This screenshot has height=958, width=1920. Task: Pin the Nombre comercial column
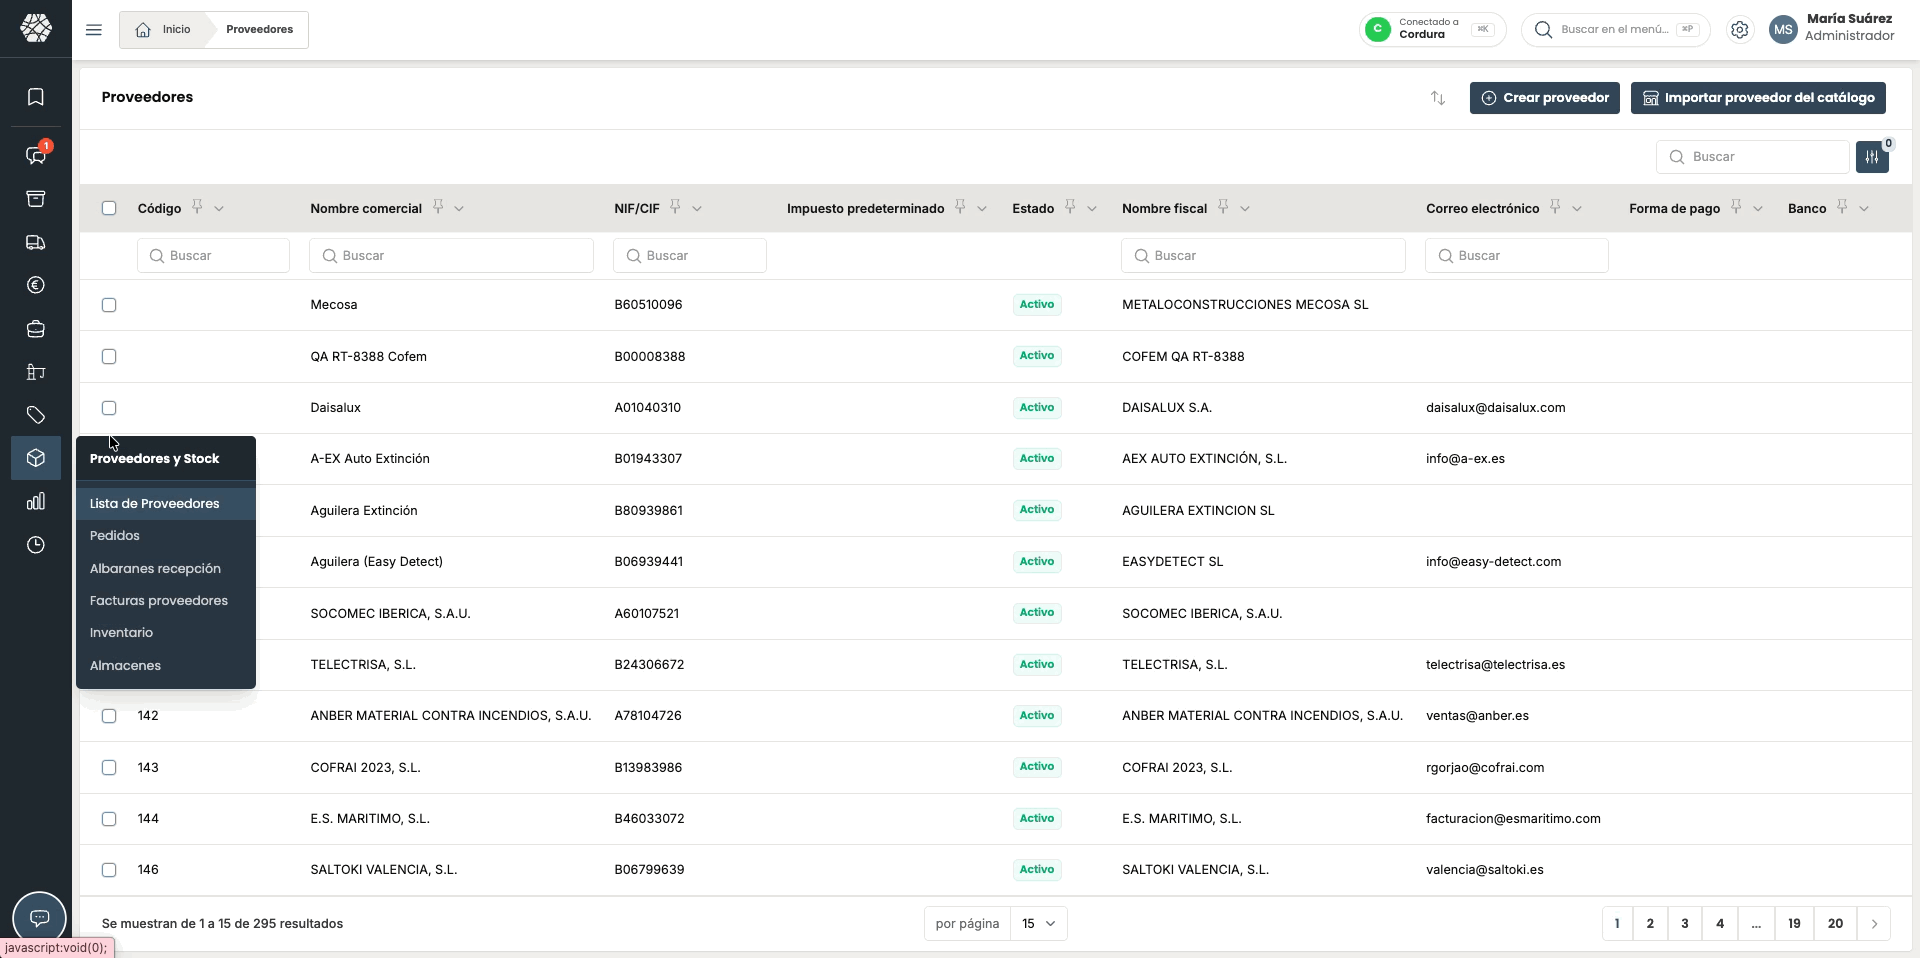pyautogui.click(x=438, y=207)
